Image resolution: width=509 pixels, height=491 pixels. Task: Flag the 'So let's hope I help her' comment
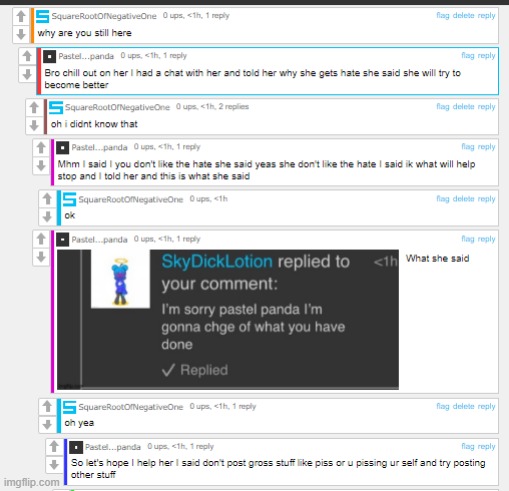[468, 446]
